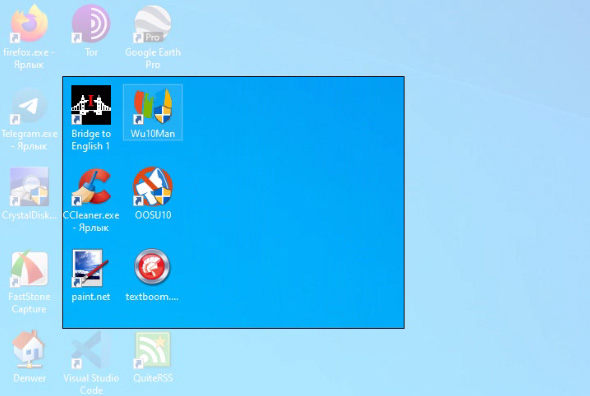Select the CrystalDisk shortcut icon
This screenshot has height=396, width=590.
[29, 187]
